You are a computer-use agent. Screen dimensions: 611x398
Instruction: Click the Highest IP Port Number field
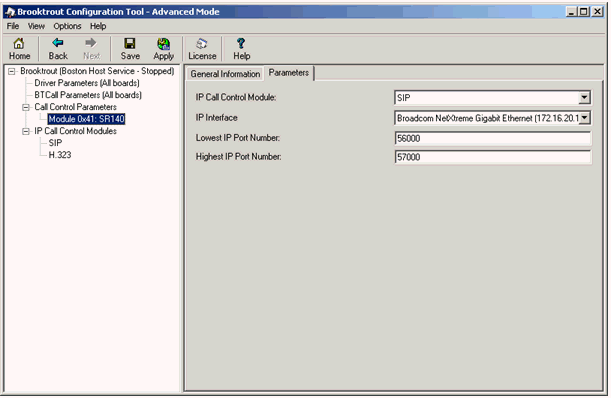[x=493, y=157]
